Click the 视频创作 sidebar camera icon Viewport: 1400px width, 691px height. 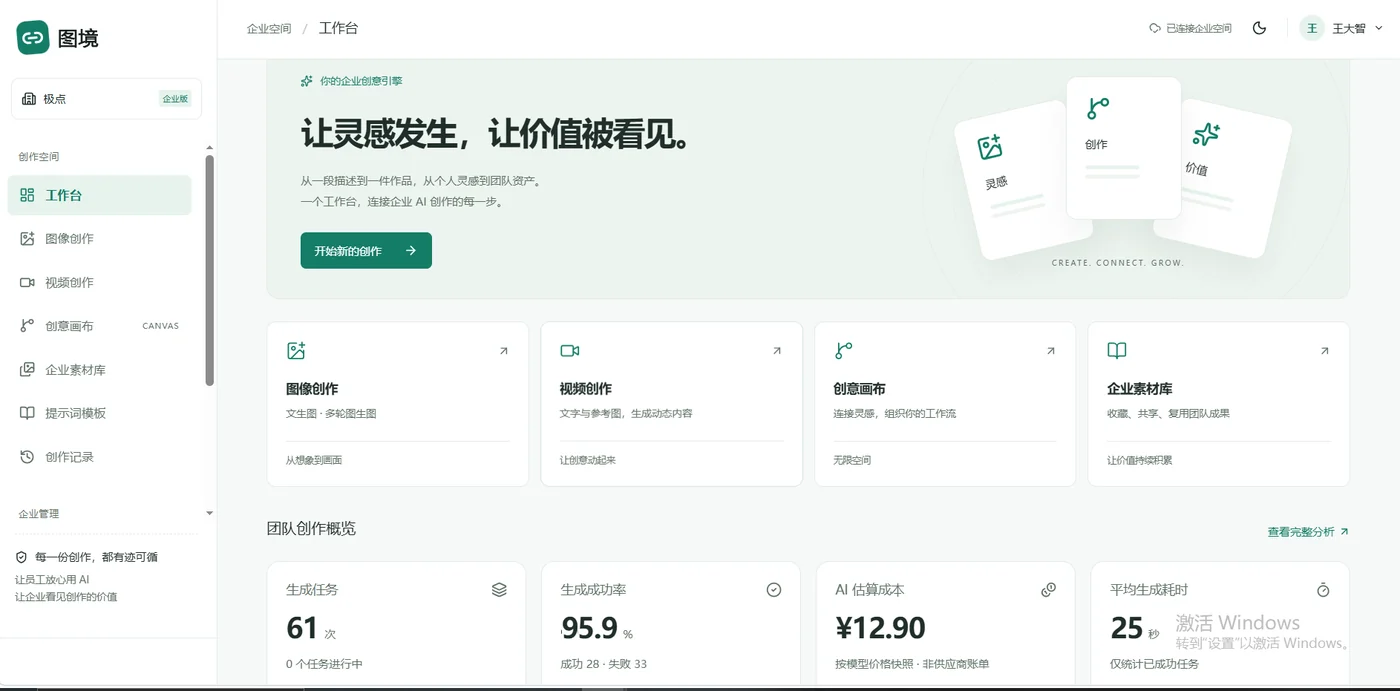pos(27,283)
